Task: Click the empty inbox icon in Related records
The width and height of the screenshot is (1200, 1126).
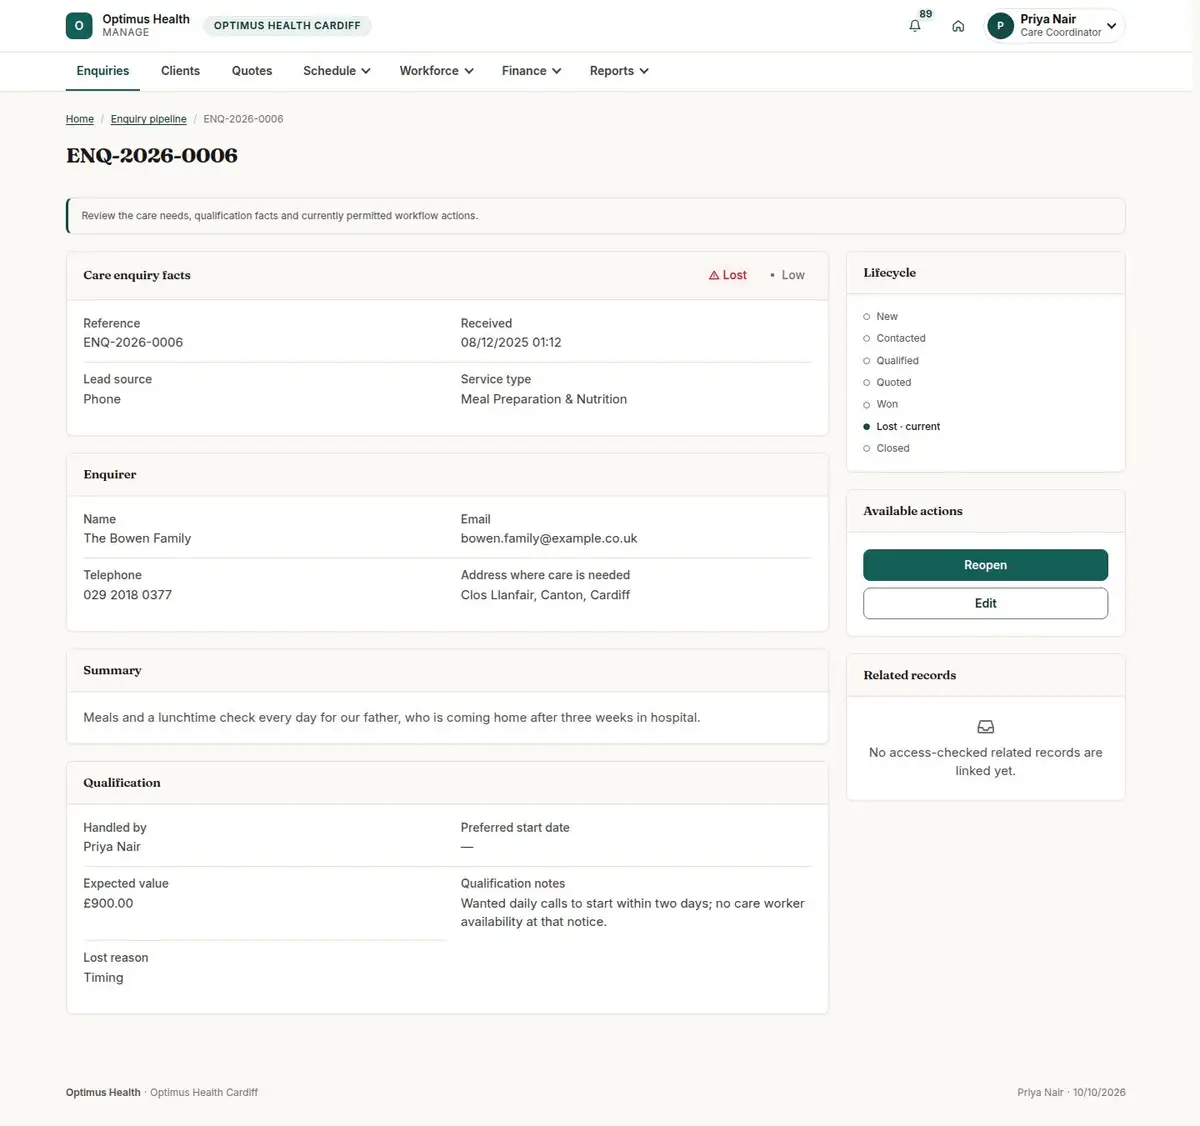Action: (985, 727)
